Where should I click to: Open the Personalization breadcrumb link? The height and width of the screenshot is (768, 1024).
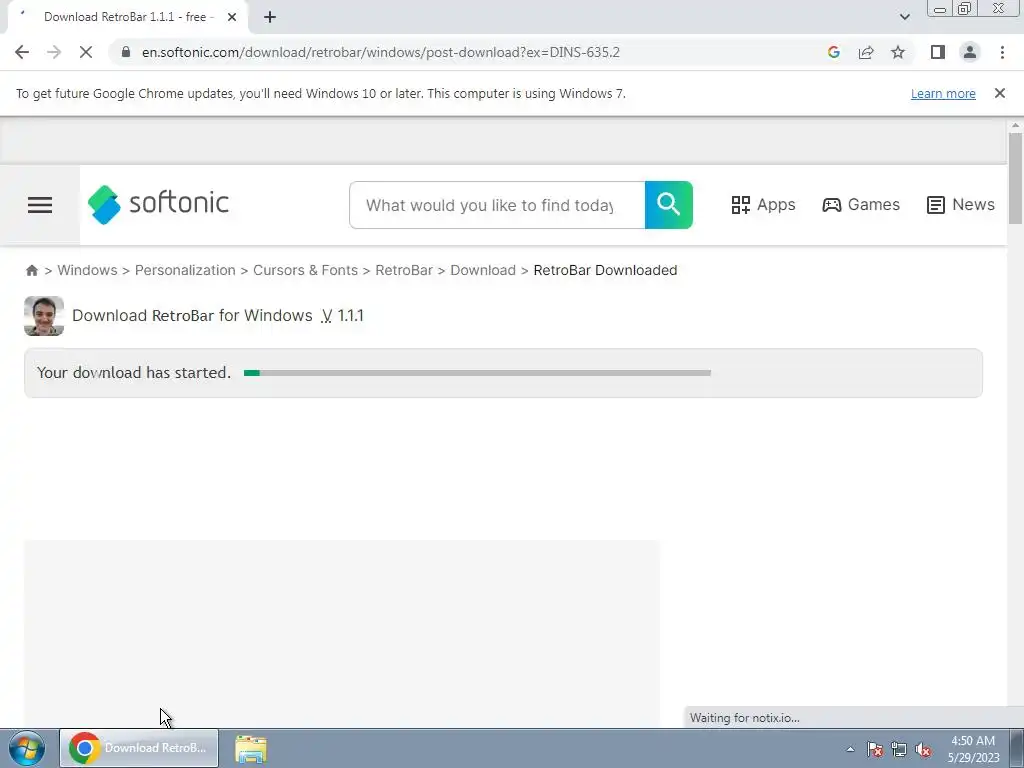pyautogui.click(x=185, y=270)
